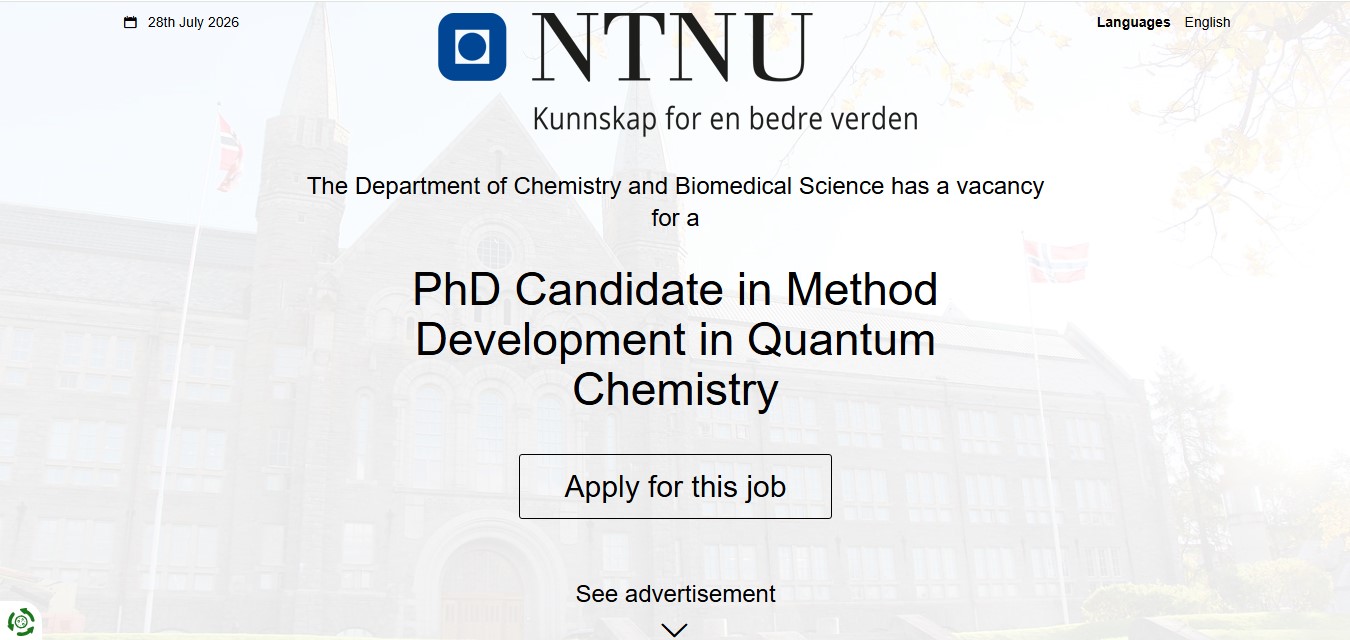Image resolution: width=1350 pixels, height=640 pixels.
Task: Click the word Quantum in the heading
Action: (841, 340)
